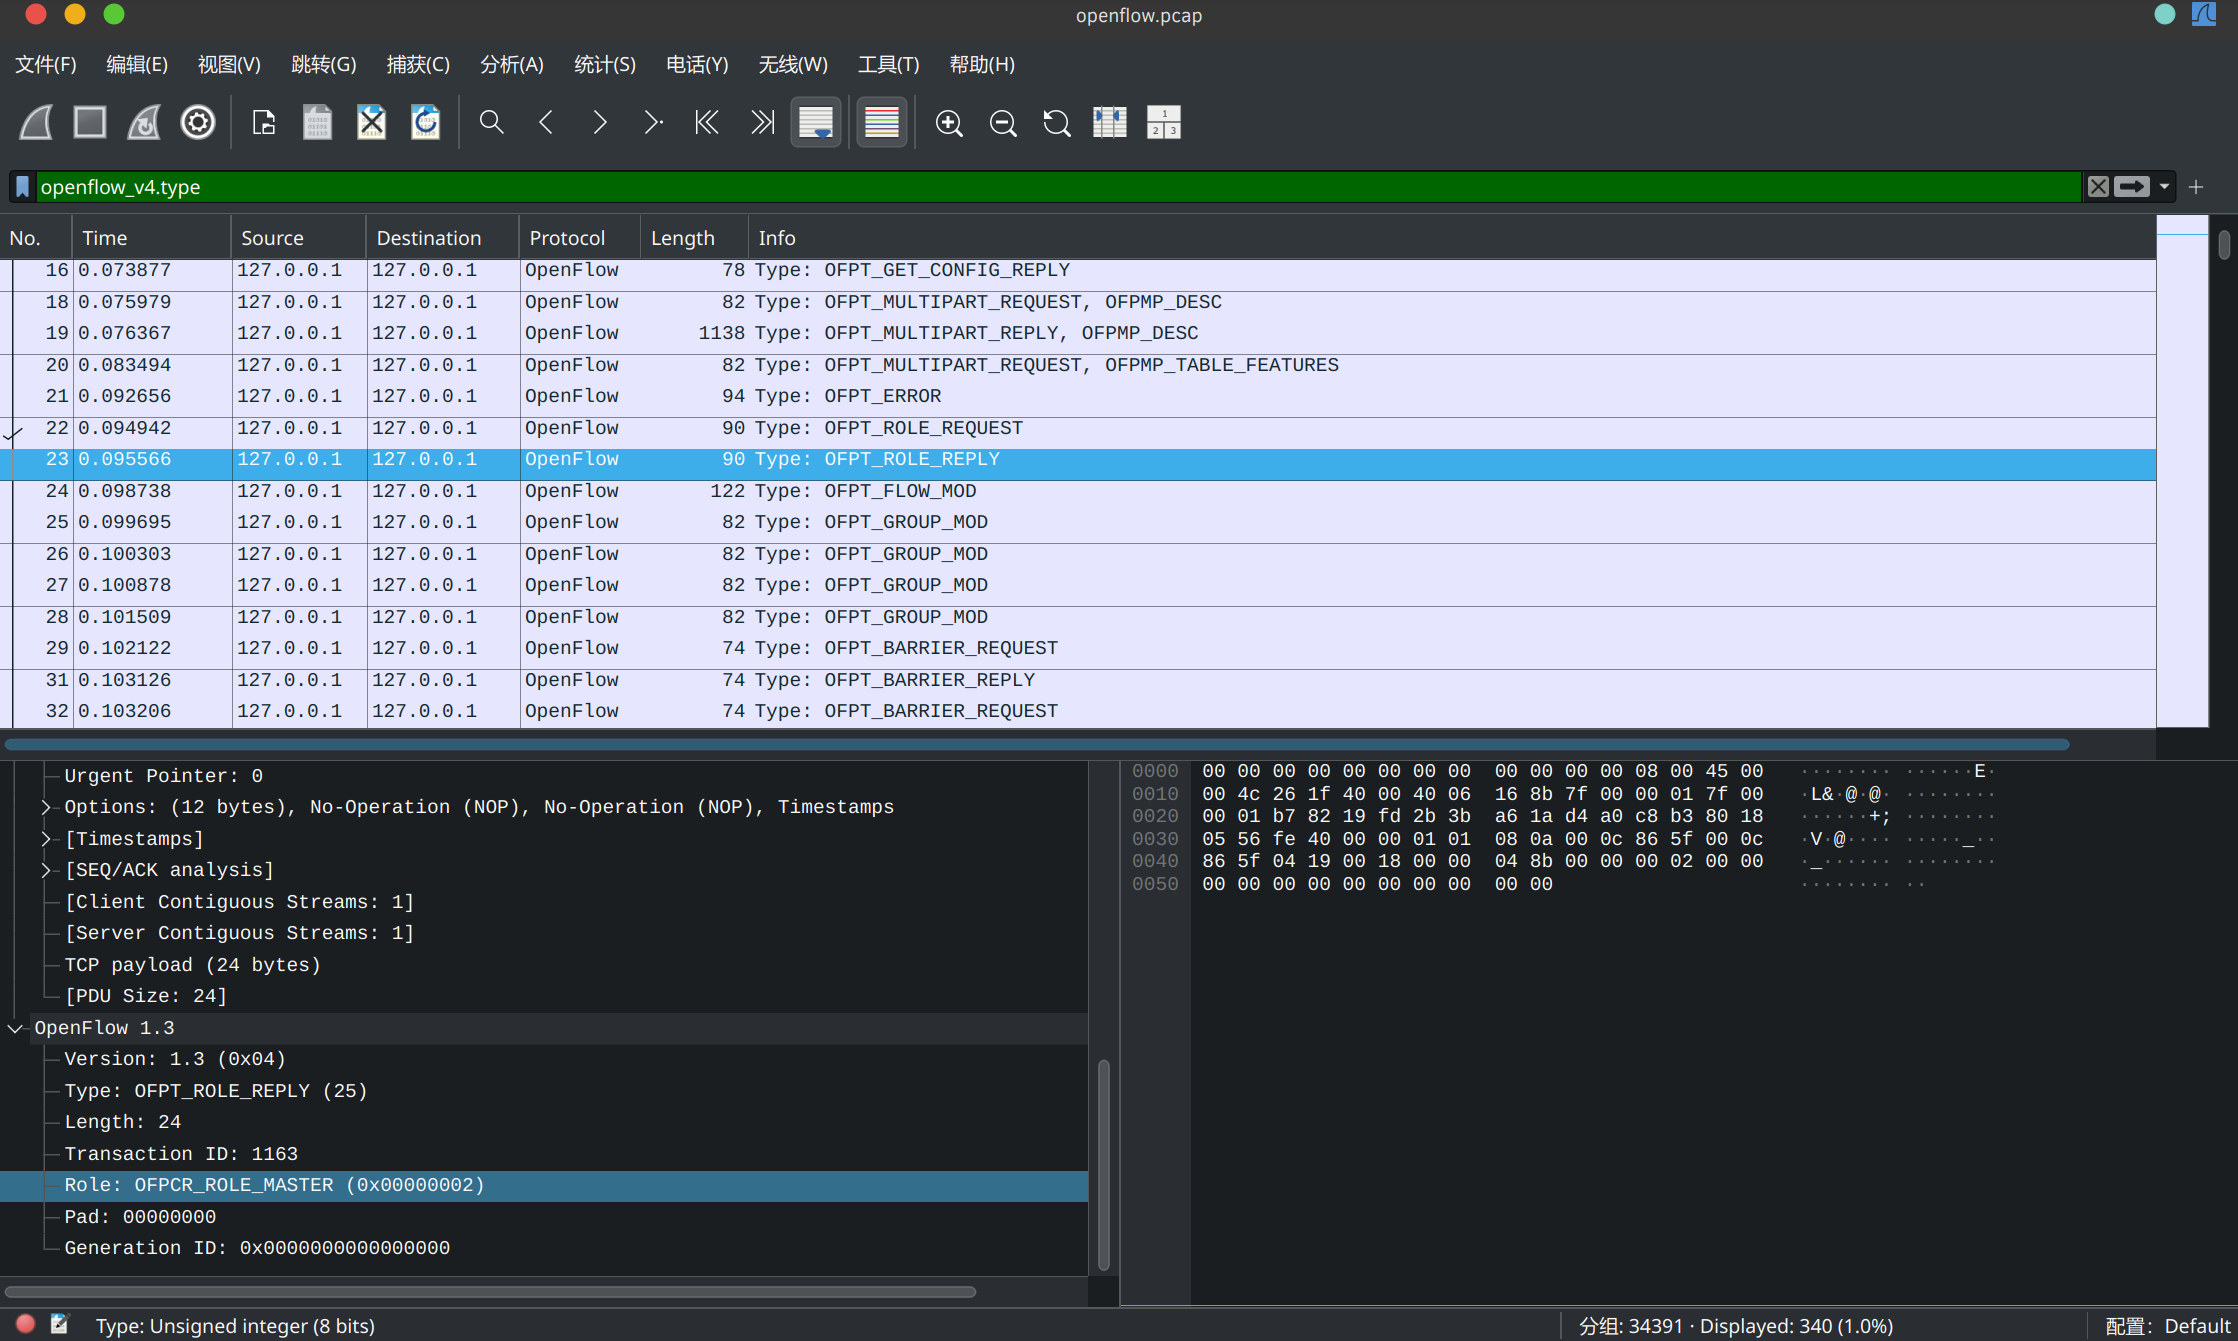Toggle auto scroll during live capture
This screenshot has width=2238, height=1341.
(x=816, y=123)
